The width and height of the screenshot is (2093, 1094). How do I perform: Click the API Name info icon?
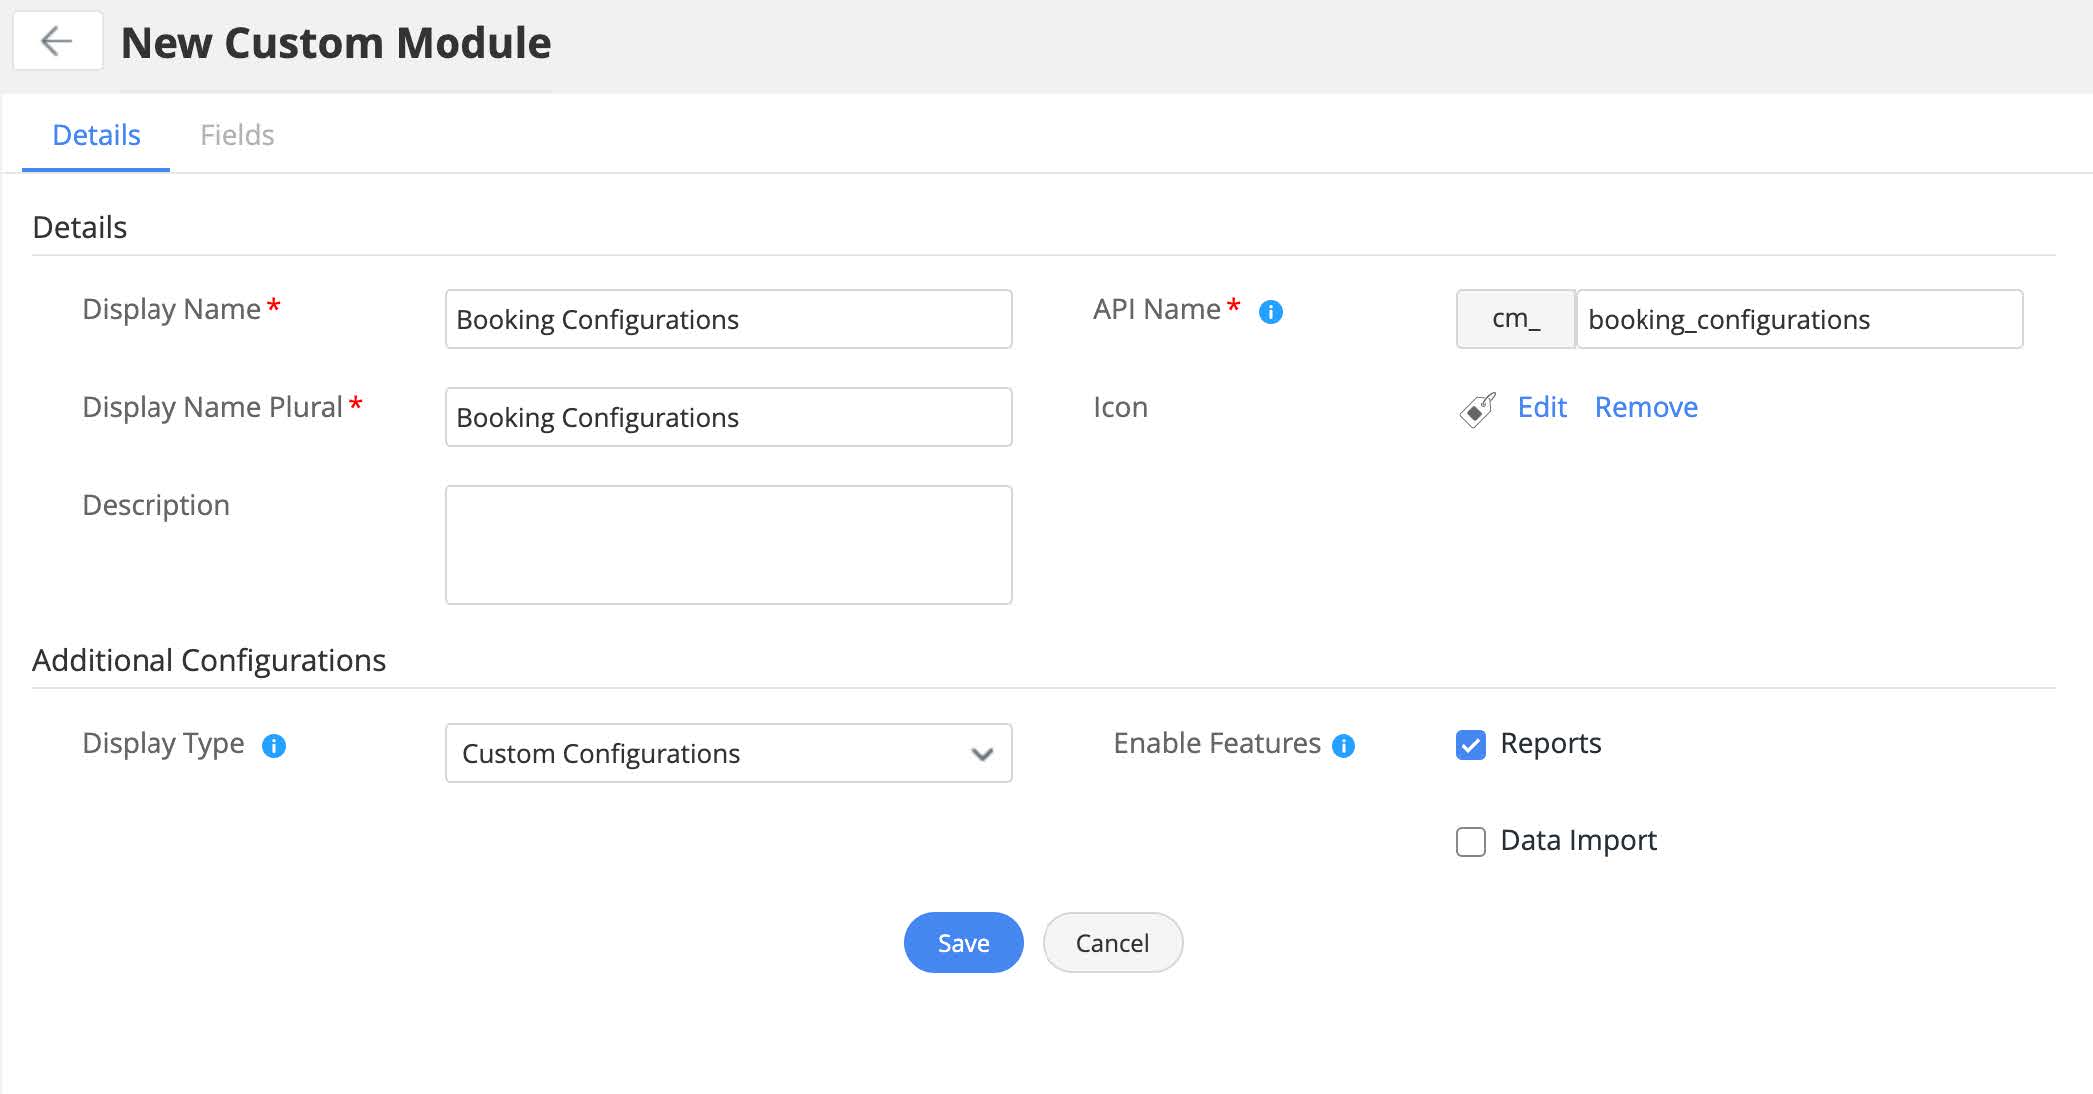coord(1270,312)
